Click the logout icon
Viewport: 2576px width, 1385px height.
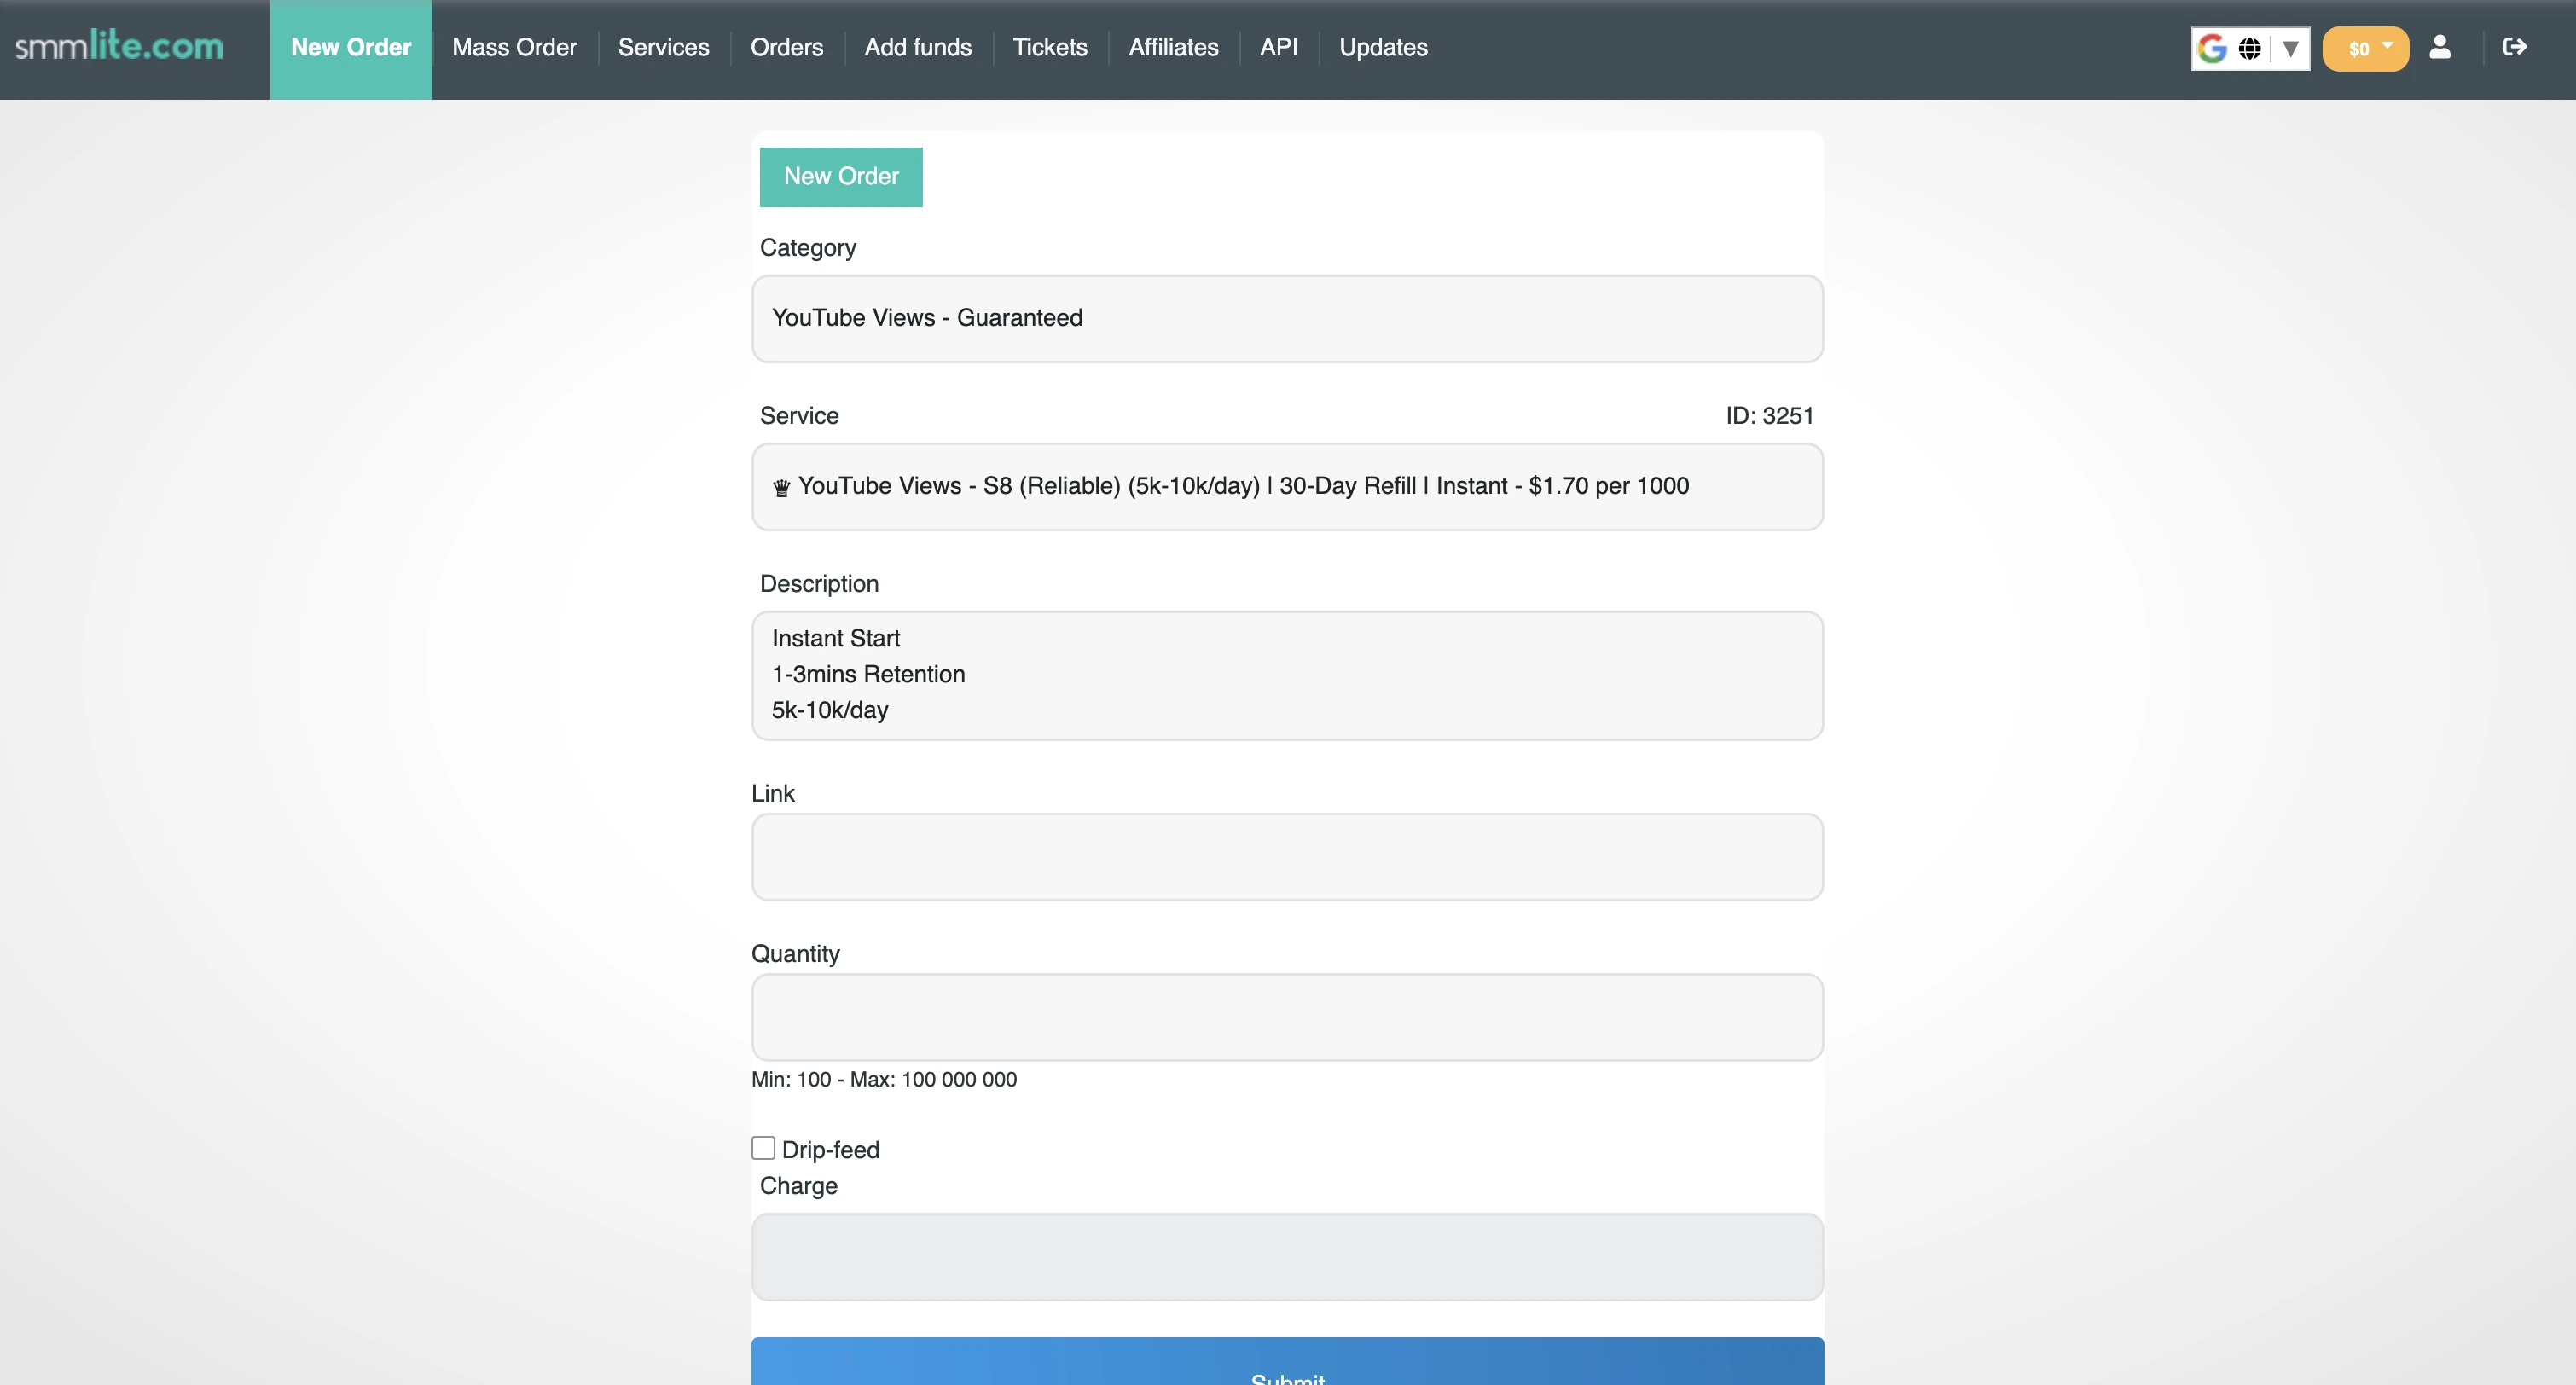2514,47
